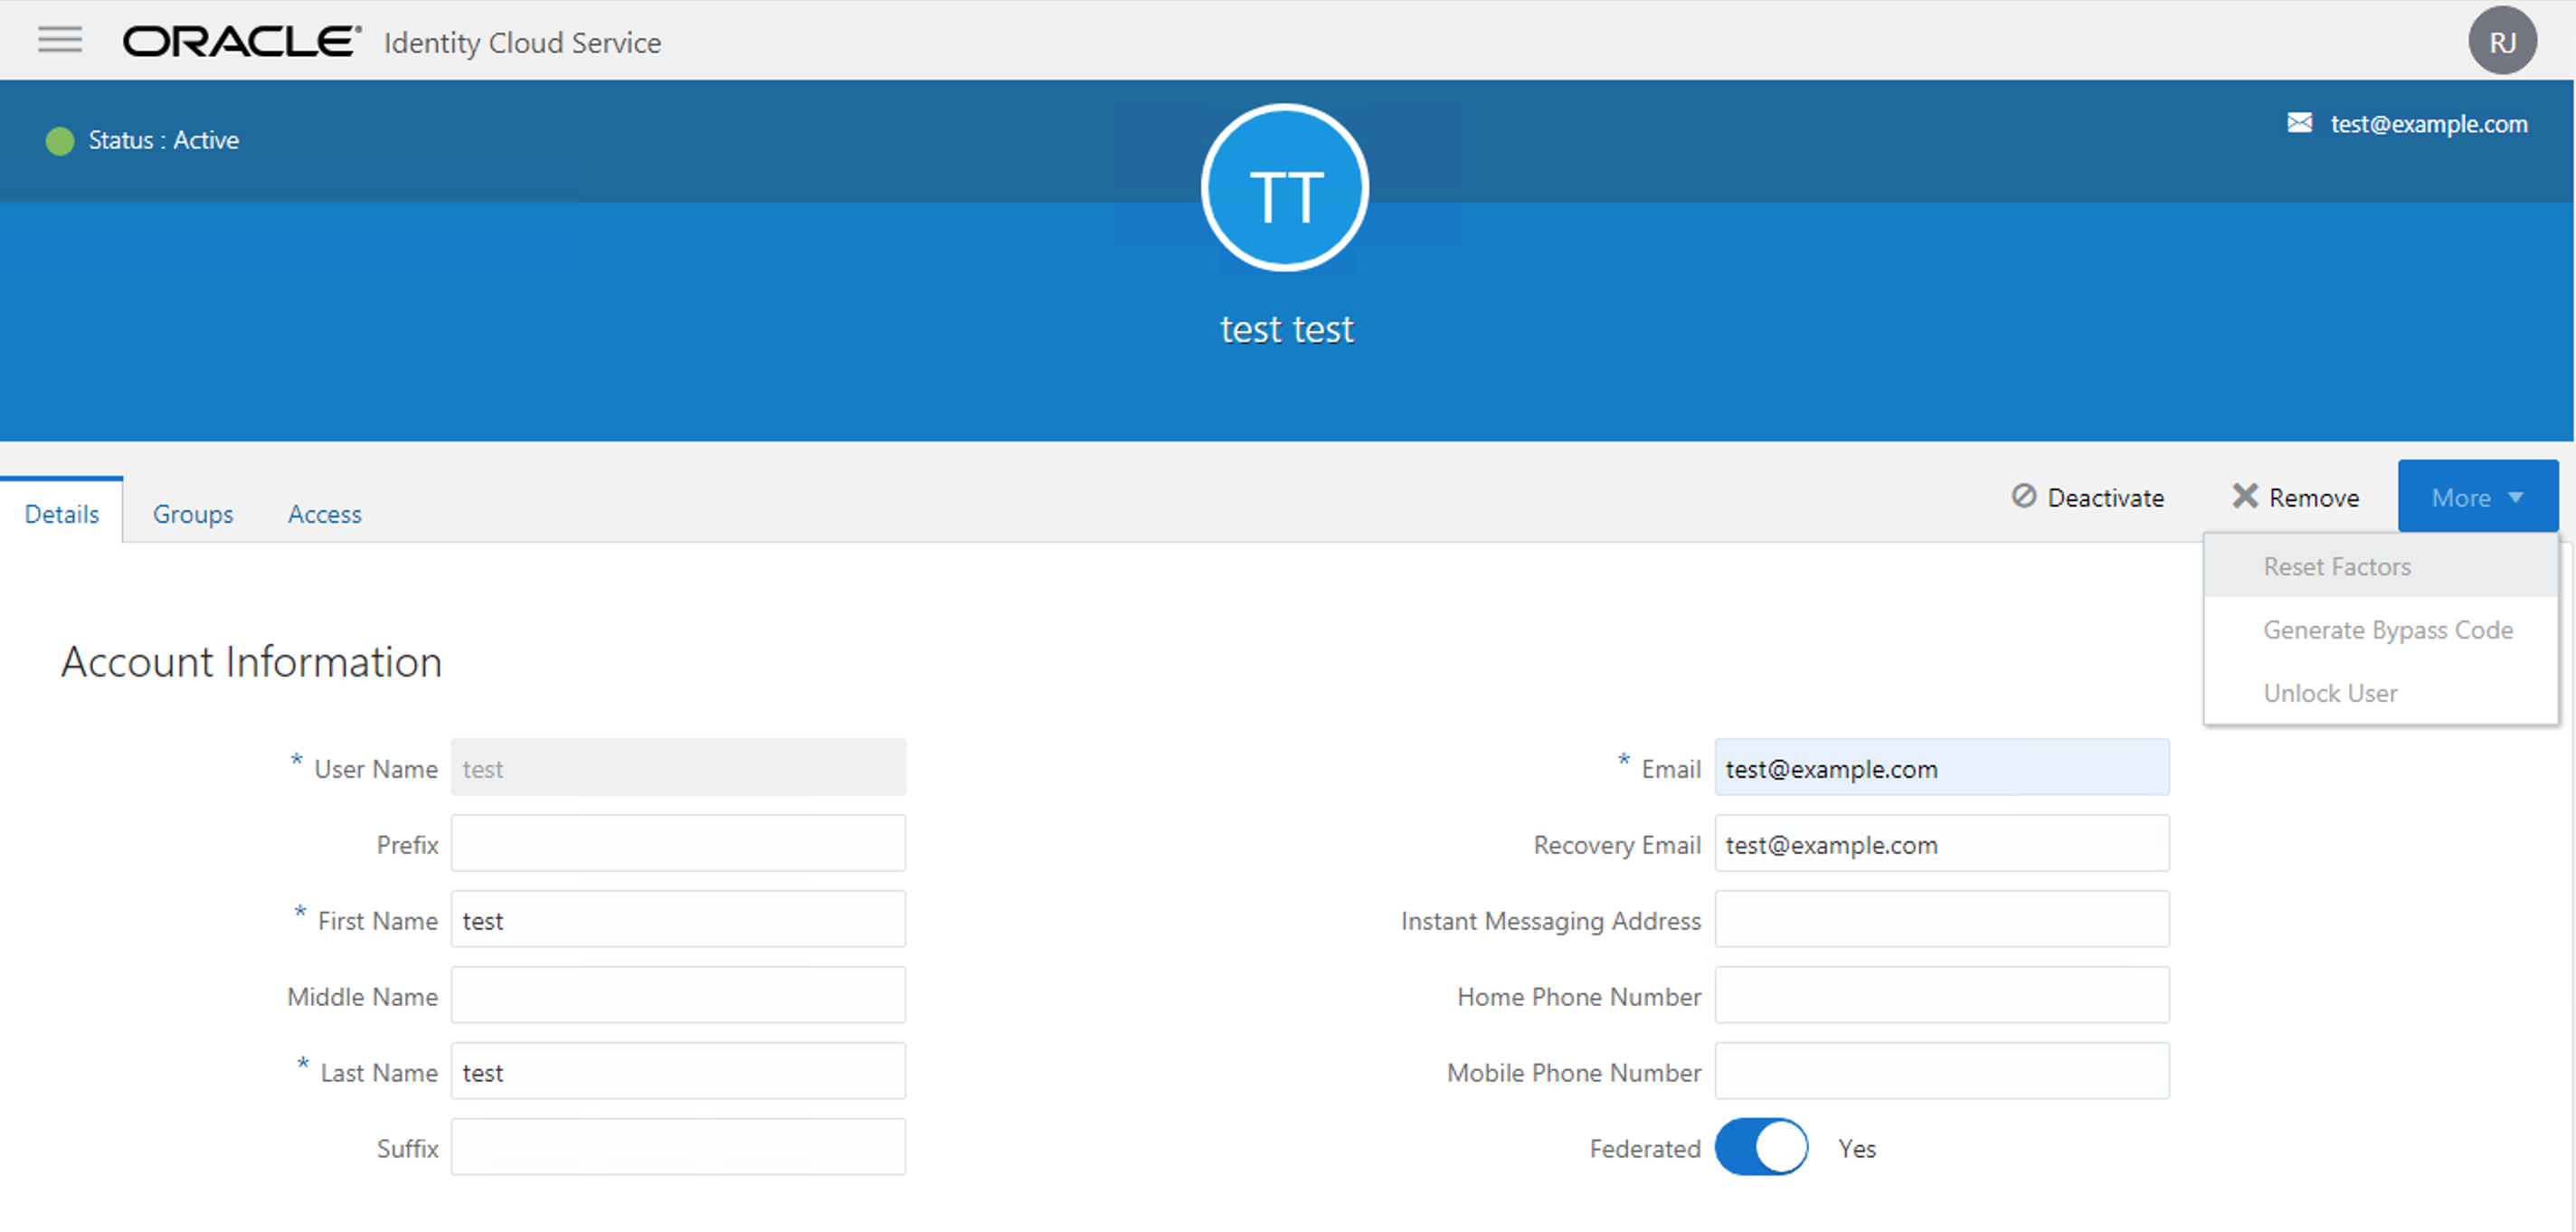Click the 'Status : Active' text
The height and width of the screenshot is (1232, 2576).
click(164, 140)
